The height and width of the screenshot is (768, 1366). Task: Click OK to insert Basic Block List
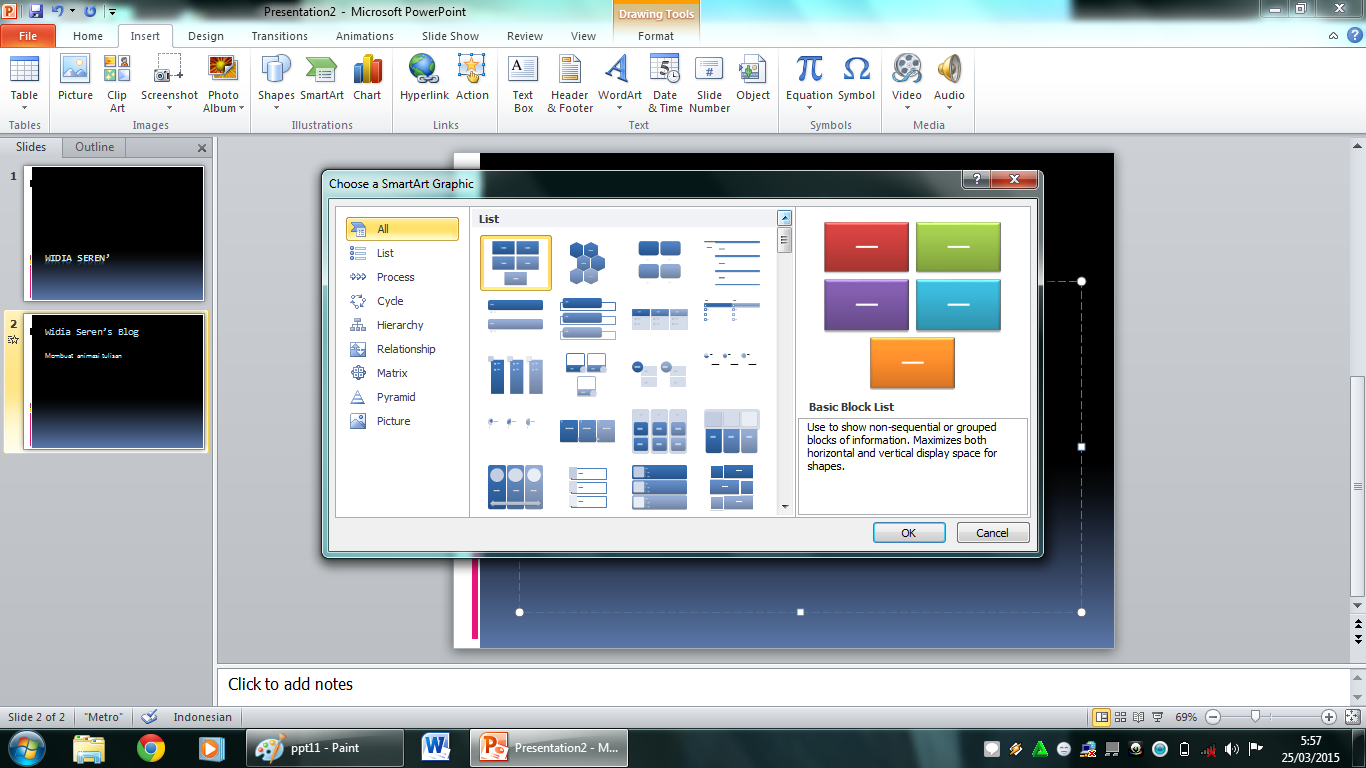[908, 532]
